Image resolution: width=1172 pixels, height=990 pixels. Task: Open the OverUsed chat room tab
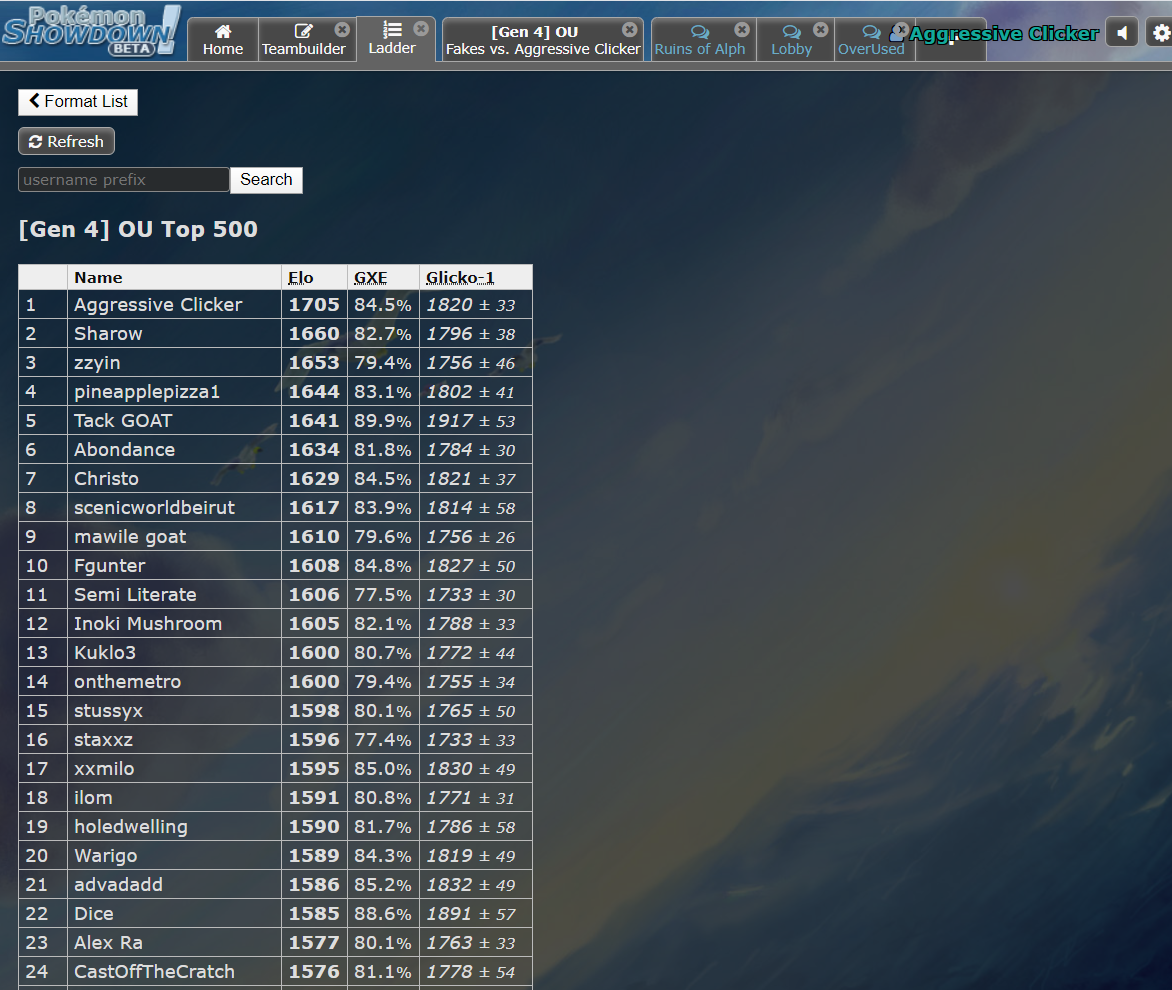[x=868, y=40]
